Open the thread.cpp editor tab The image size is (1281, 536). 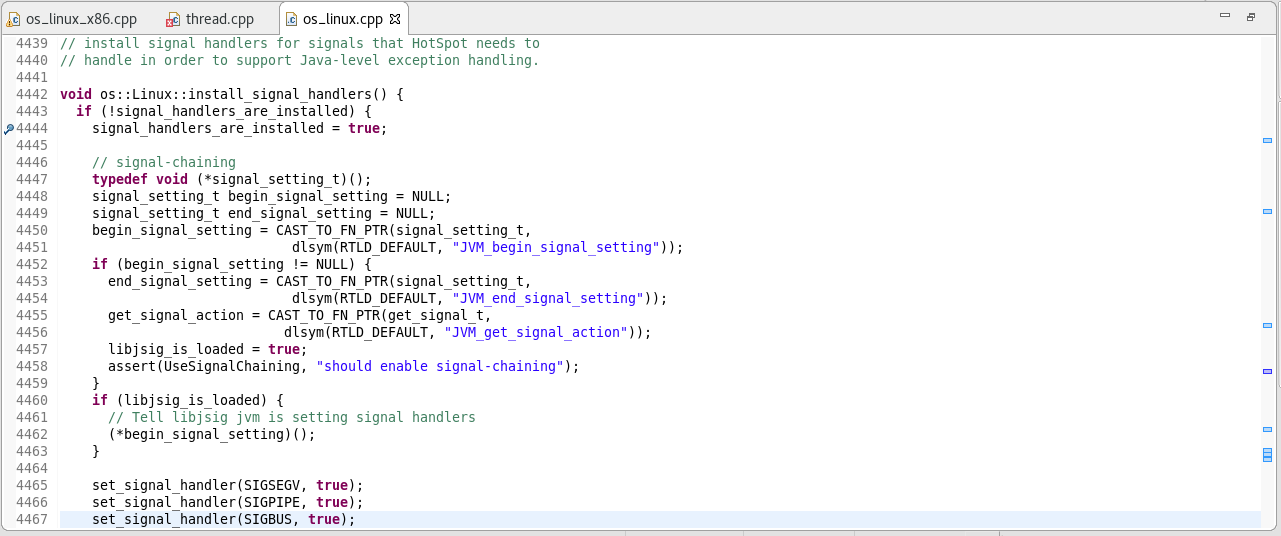(219, 19)
